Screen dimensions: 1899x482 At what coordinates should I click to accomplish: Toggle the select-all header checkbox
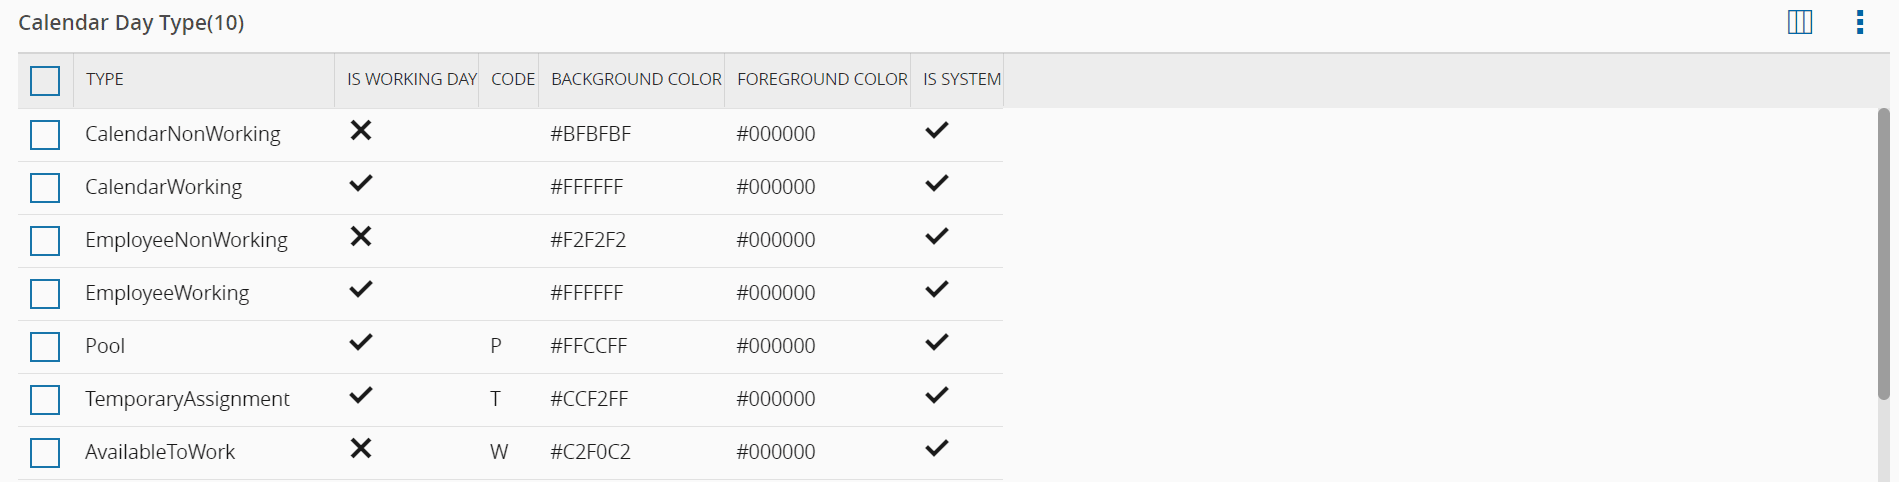[45, 80]
